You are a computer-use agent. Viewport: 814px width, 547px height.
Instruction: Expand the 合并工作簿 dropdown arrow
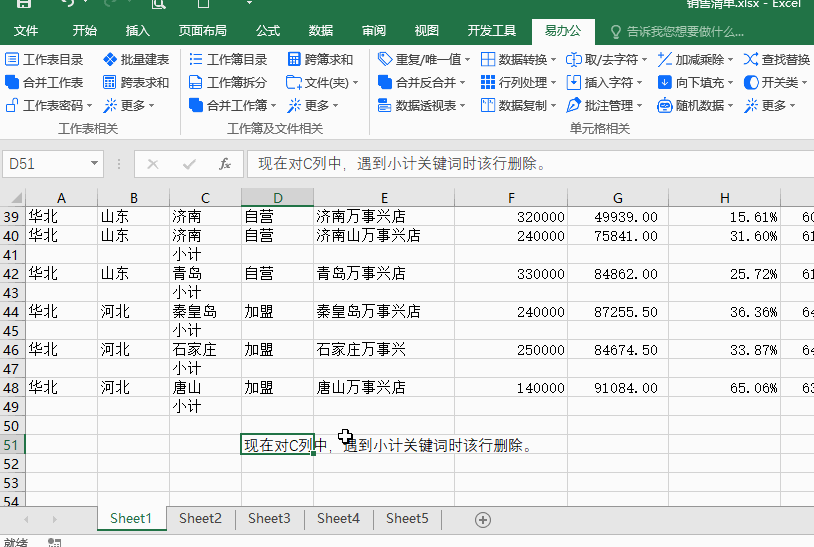tap(273, 106)
